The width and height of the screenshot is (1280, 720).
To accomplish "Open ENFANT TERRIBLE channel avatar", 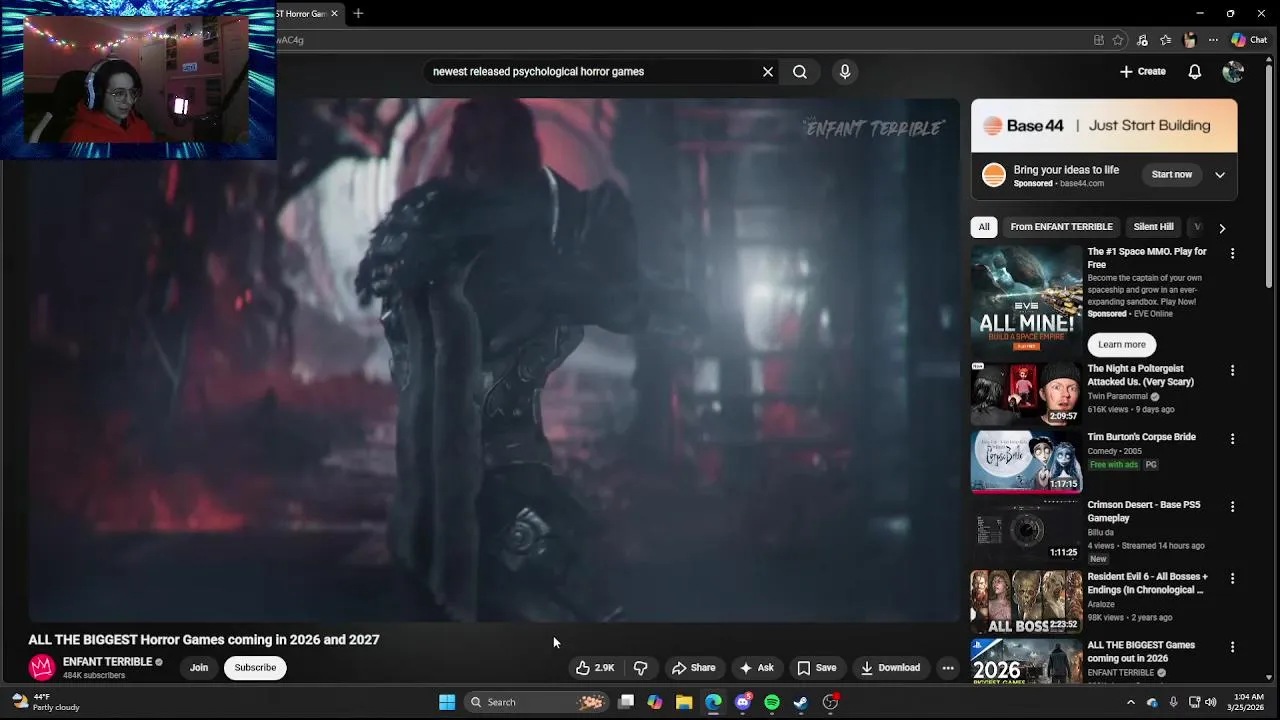I will (x=42, y=667).
